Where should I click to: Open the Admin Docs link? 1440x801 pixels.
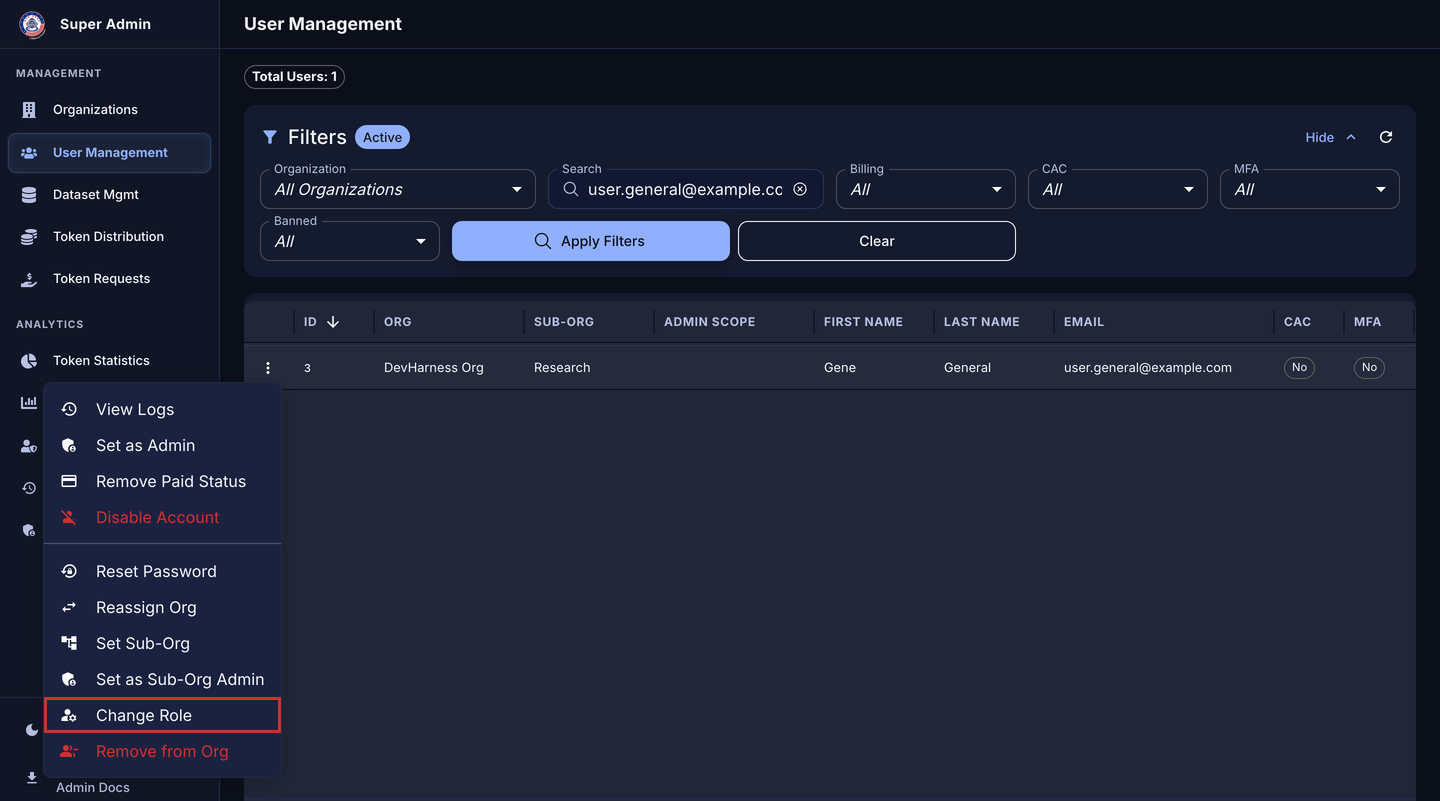coord(93,788)
